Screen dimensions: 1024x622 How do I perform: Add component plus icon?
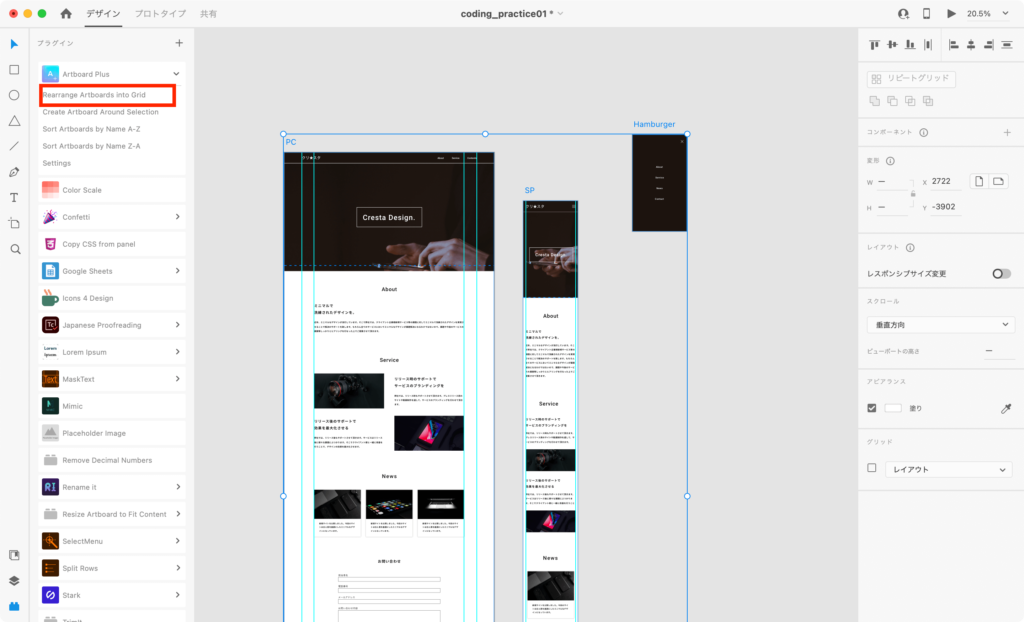[x=1007, y=132]
